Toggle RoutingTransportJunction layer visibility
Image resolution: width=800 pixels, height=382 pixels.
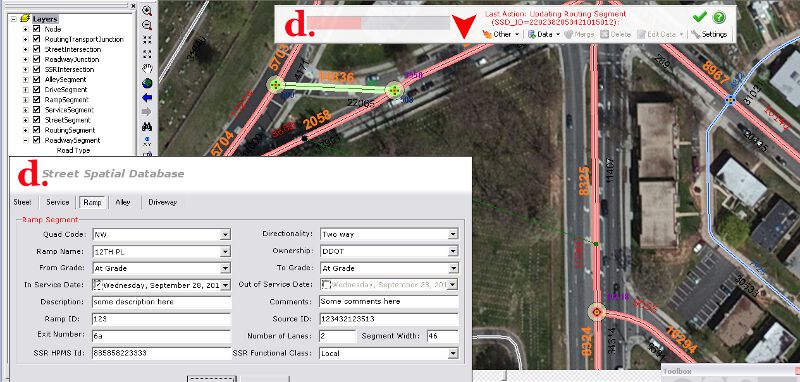(x=36, y=39)
